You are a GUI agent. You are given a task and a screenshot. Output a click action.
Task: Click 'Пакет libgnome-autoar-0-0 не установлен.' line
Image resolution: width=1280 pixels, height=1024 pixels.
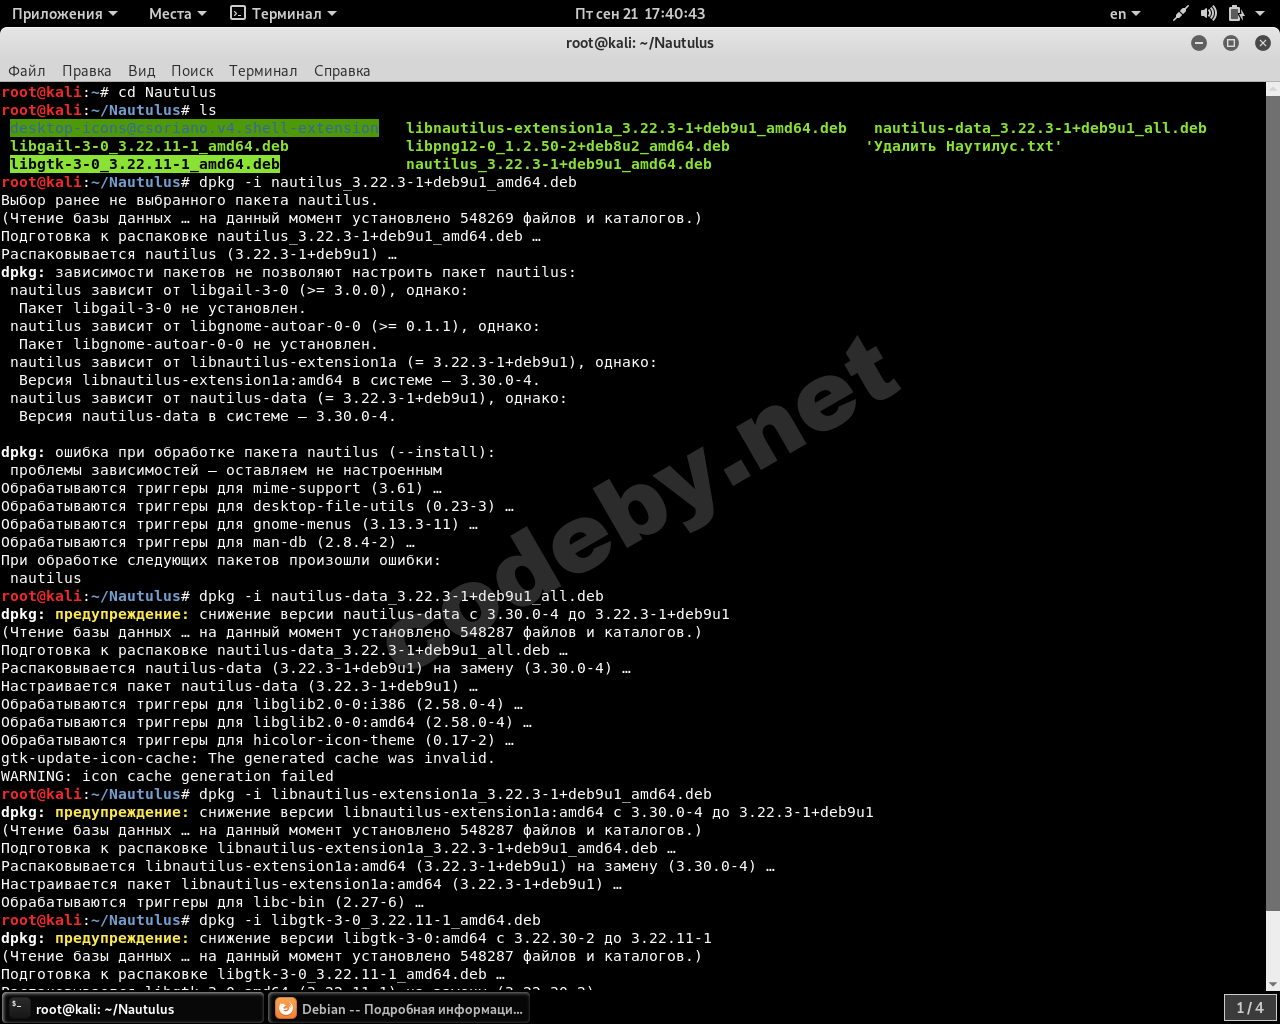coord(198,344)
